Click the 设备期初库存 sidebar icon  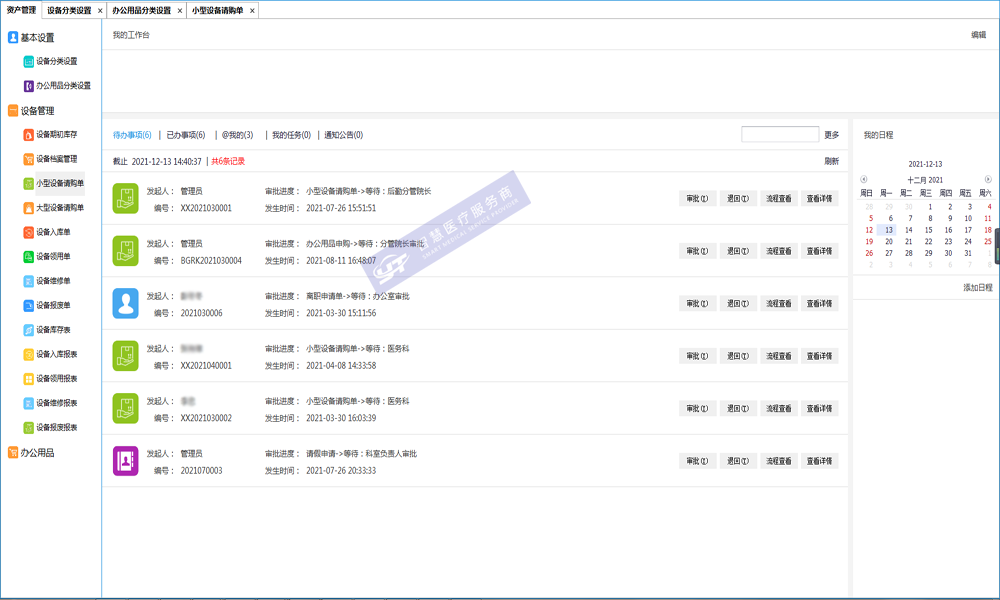(x=28, y=134)
